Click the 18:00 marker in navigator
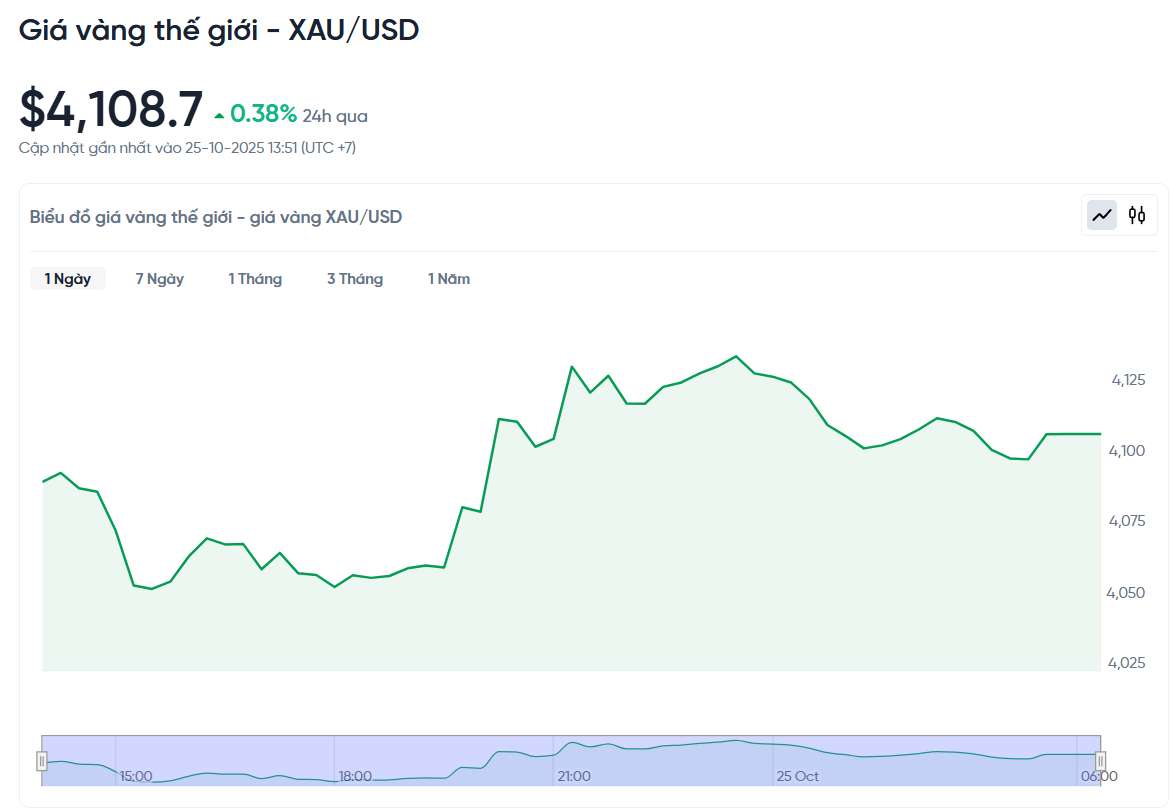The width and height of the screenshot is (1170, 812). click(x=355, y=776)
